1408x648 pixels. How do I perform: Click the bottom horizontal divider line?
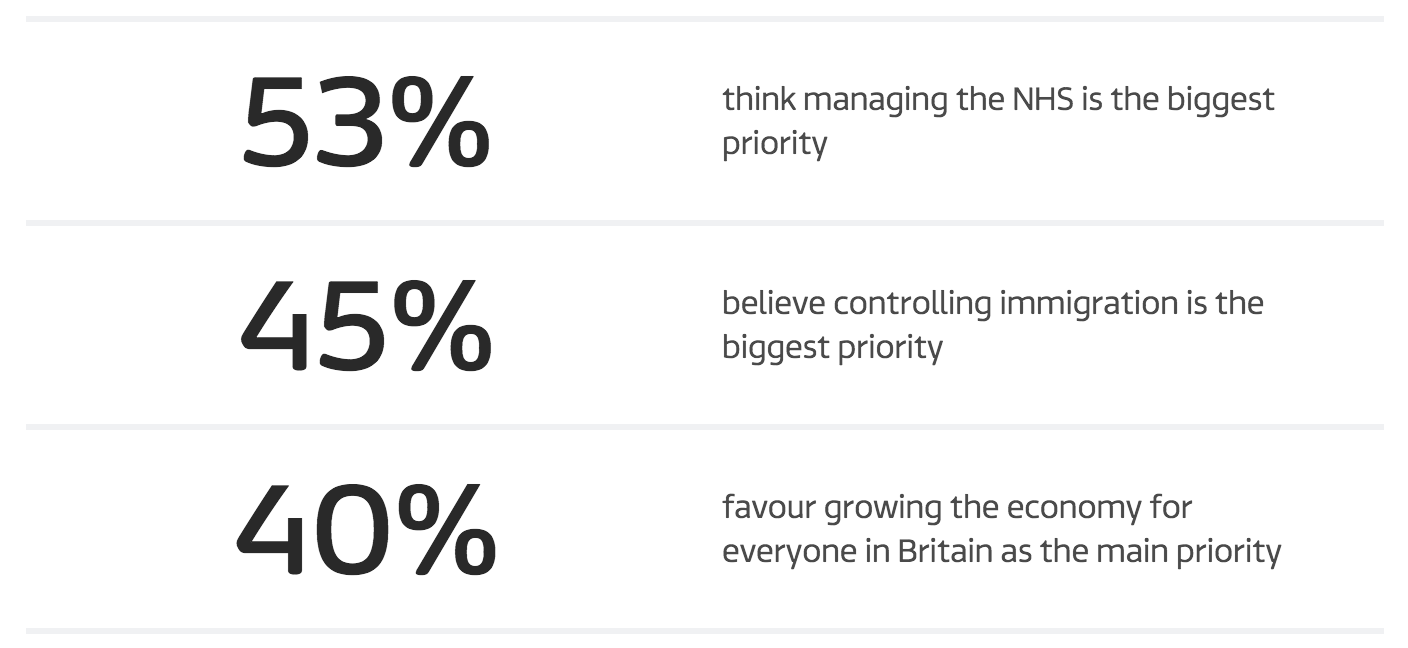point(704,631)
